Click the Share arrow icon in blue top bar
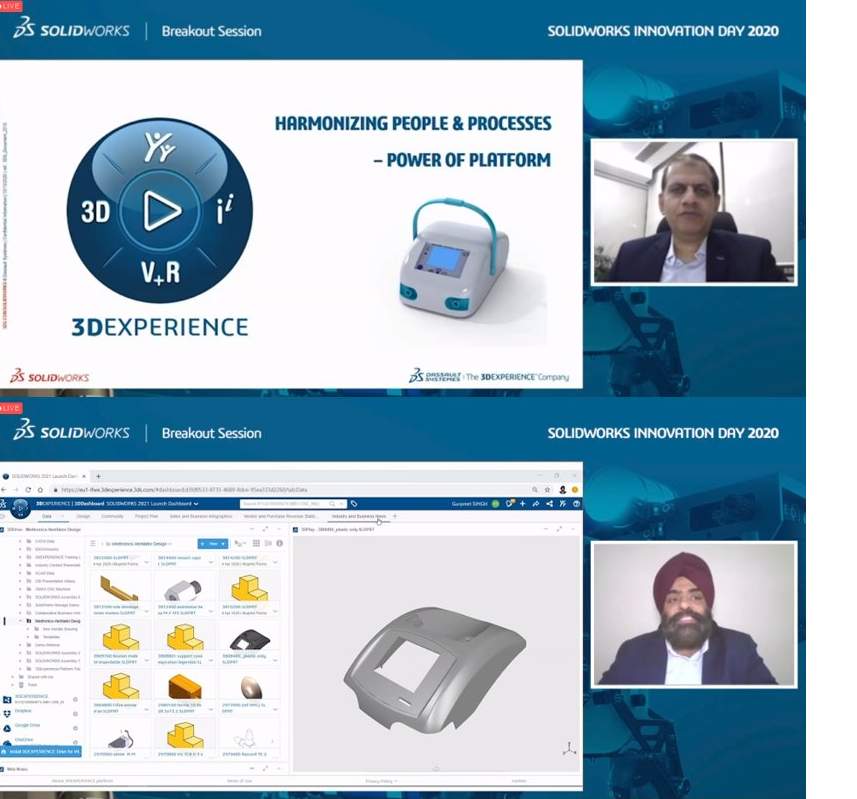The height and width of the screenshot is (799, 857). click(536, 504)
